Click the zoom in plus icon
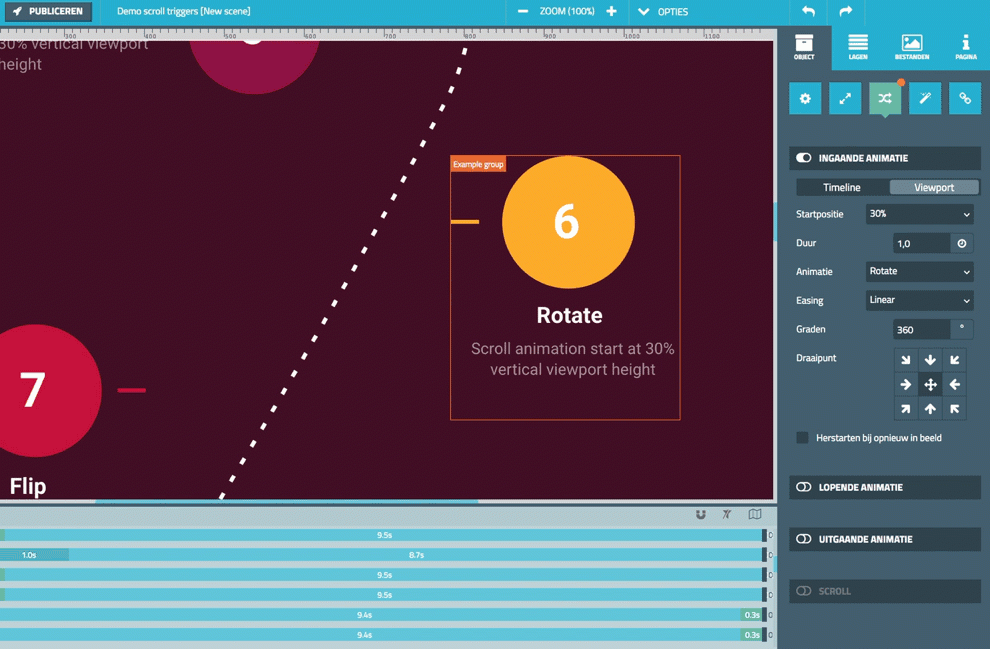The width and height of the screenshot is (990, 649). (612, 12)
